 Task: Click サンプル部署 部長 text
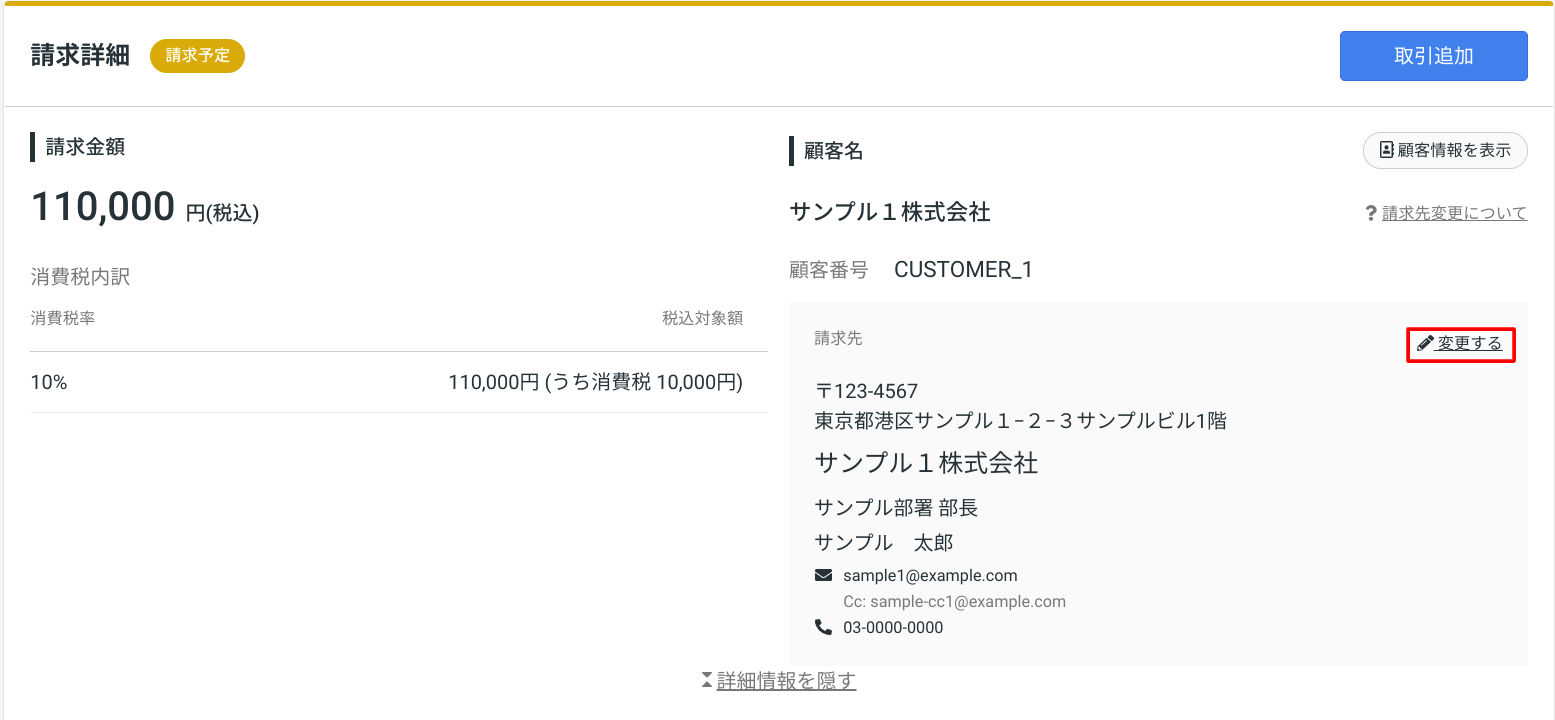click(896, 508)
